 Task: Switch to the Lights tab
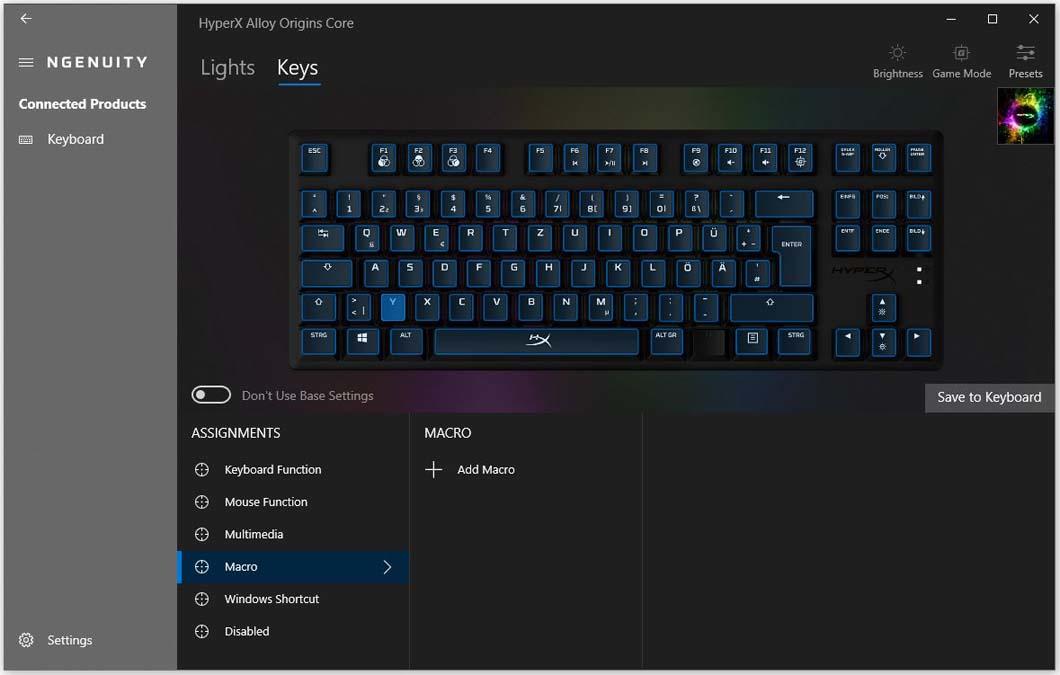click(x=228, y=68)
